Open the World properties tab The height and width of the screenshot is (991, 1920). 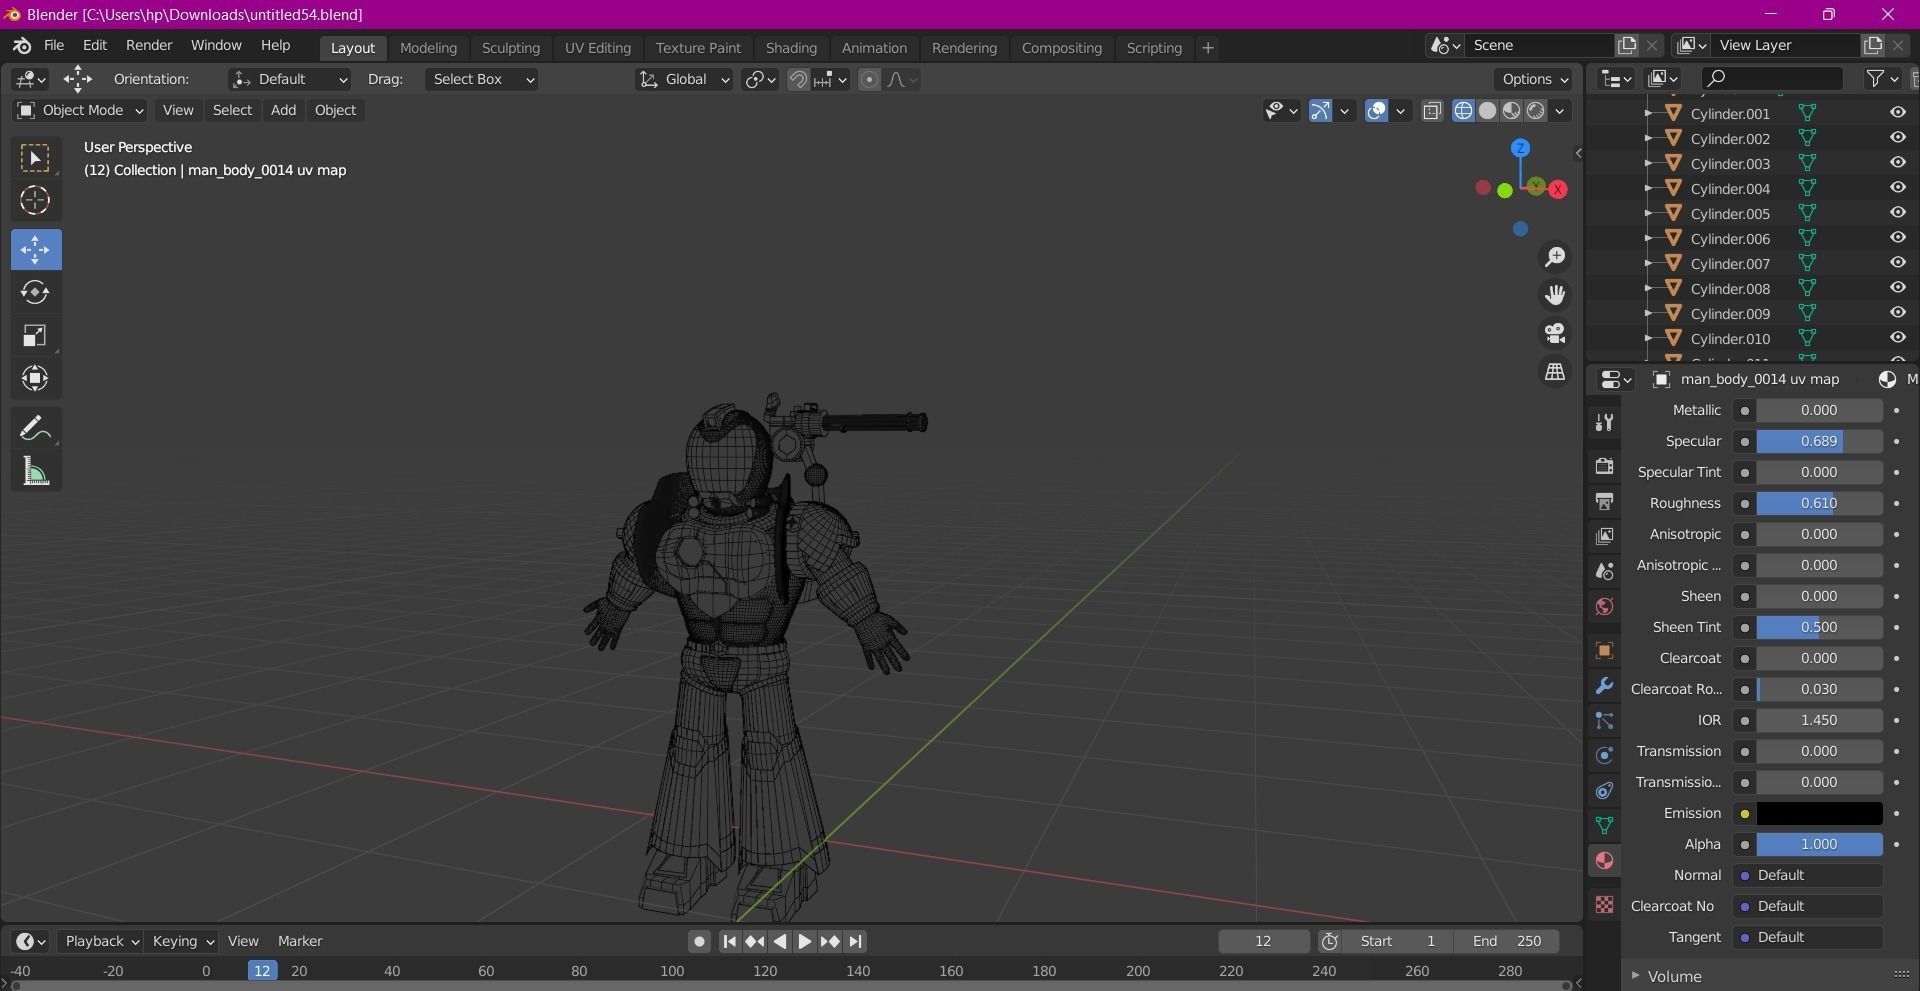pos(1604,606)
